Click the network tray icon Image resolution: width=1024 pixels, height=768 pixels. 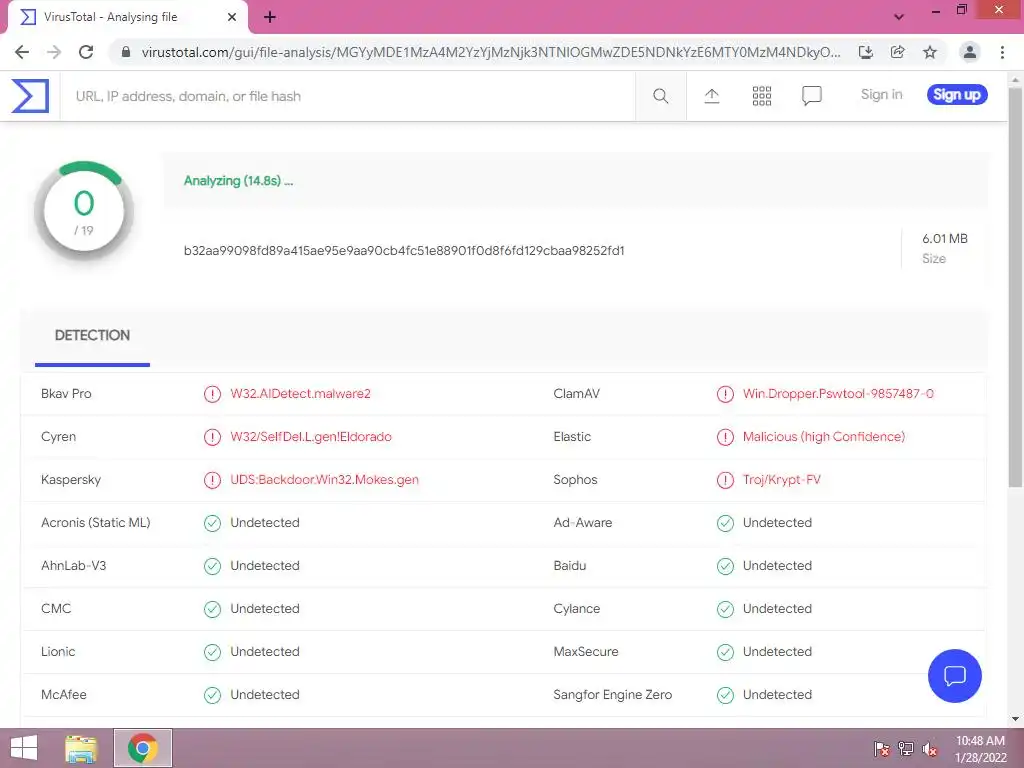[906, 749]
